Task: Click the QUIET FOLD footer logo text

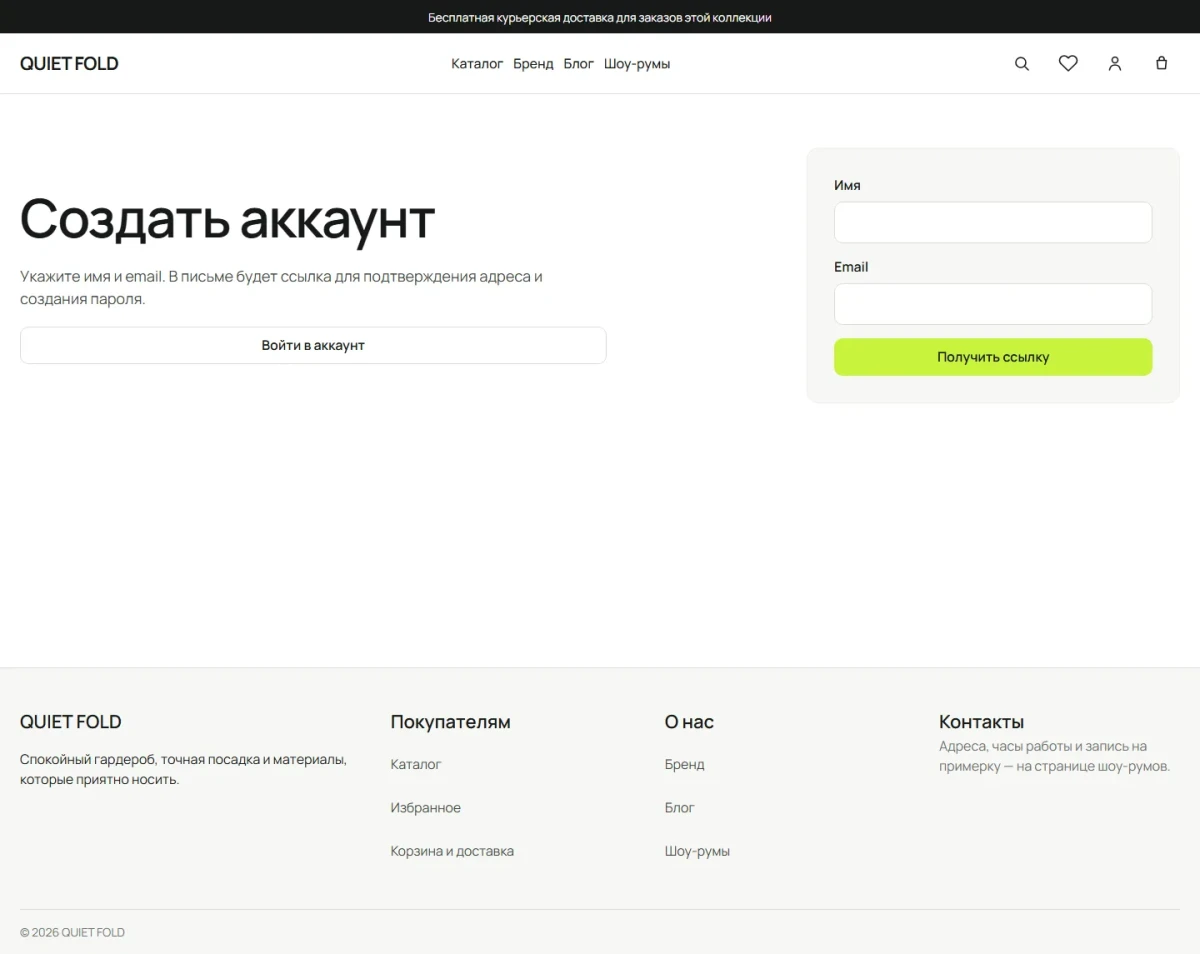Action: (71, 722)
